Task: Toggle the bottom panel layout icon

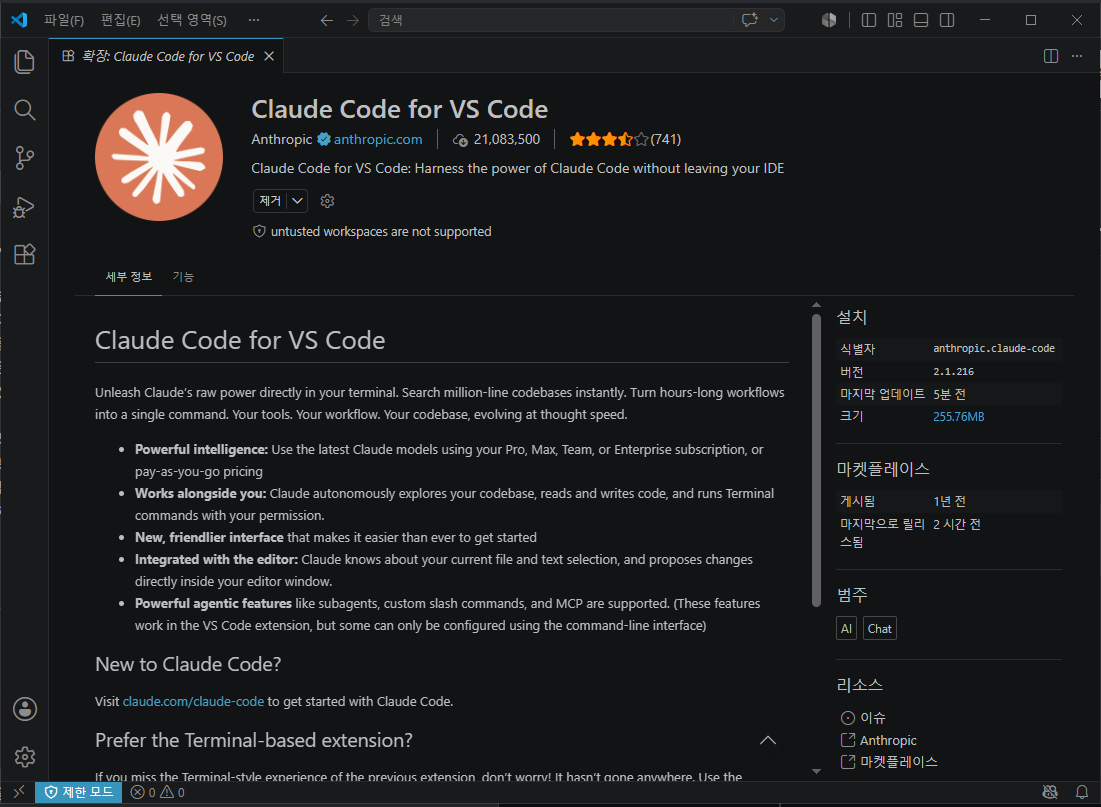Action: coord(921,20)
